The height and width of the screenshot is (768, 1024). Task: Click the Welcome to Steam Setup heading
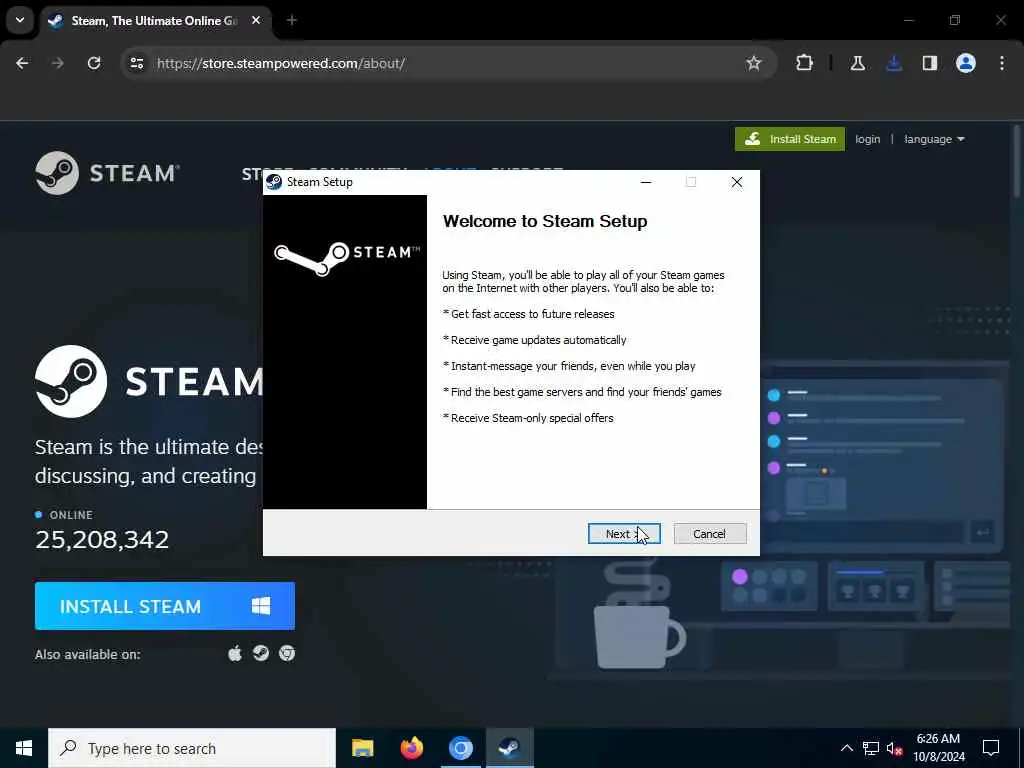[x=545, y=221]
